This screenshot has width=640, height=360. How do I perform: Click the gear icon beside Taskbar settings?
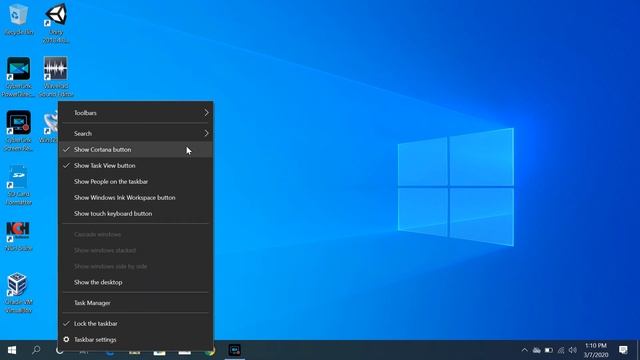(x=66, y=339)
